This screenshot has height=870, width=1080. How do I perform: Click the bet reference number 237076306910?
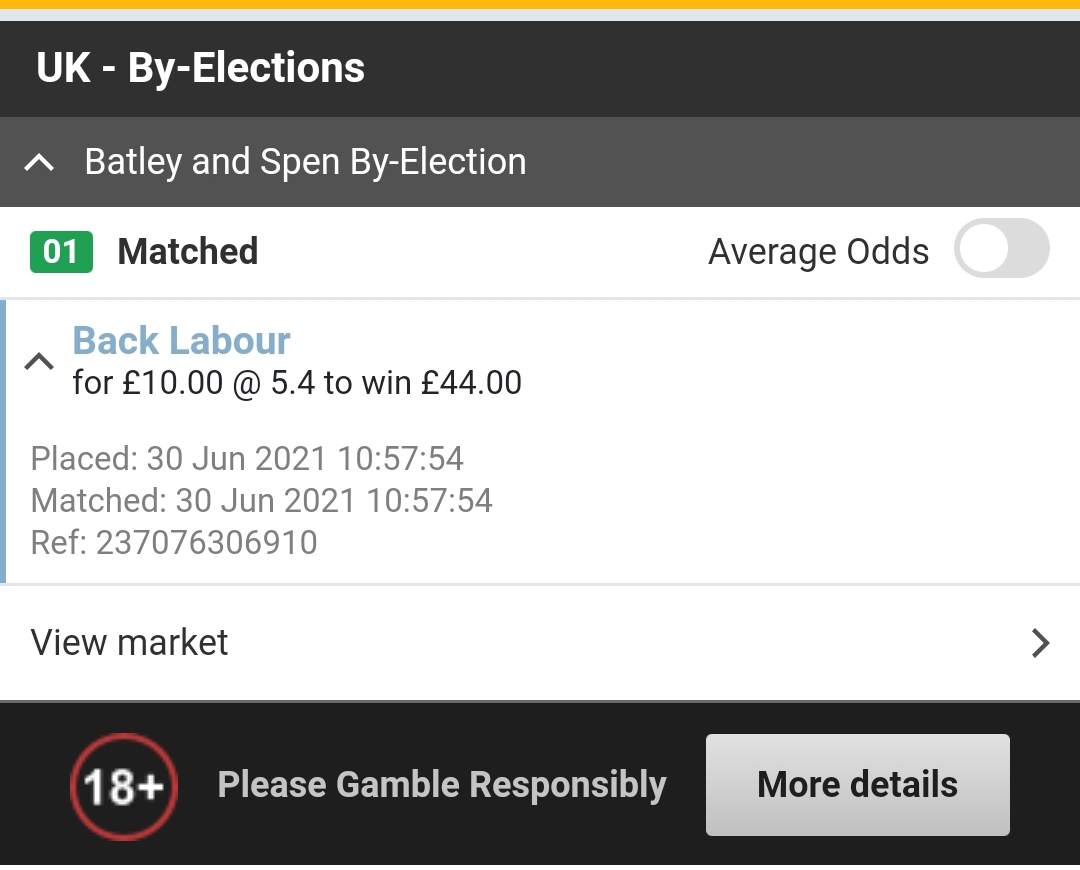206,542
